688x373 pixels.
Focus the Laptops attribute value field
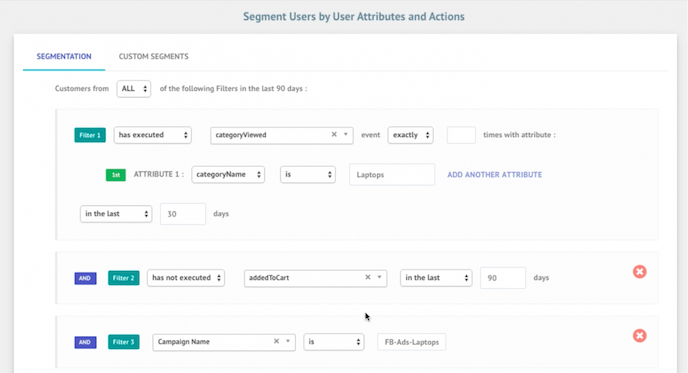(392, 175)
